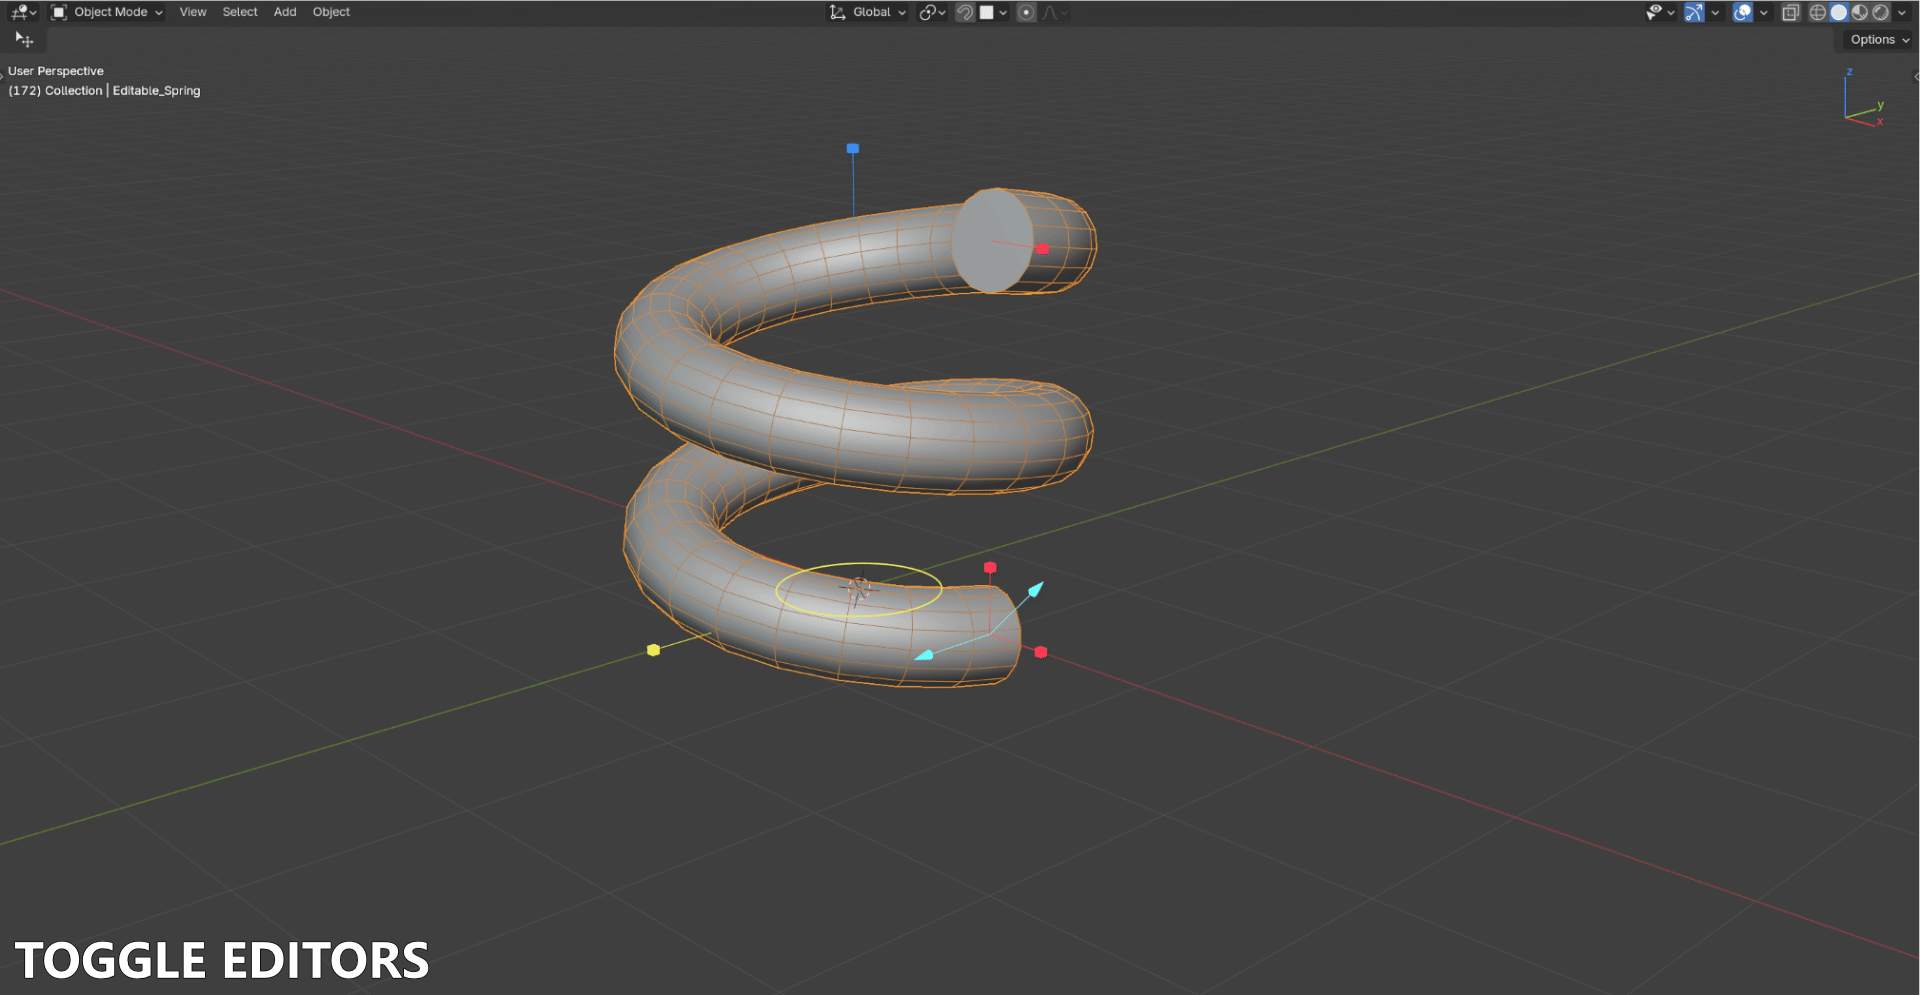Click the Z axis on the navigation gizmo
The height and width of the screenshot is (995, 1920).
[x=1849, y=72]
